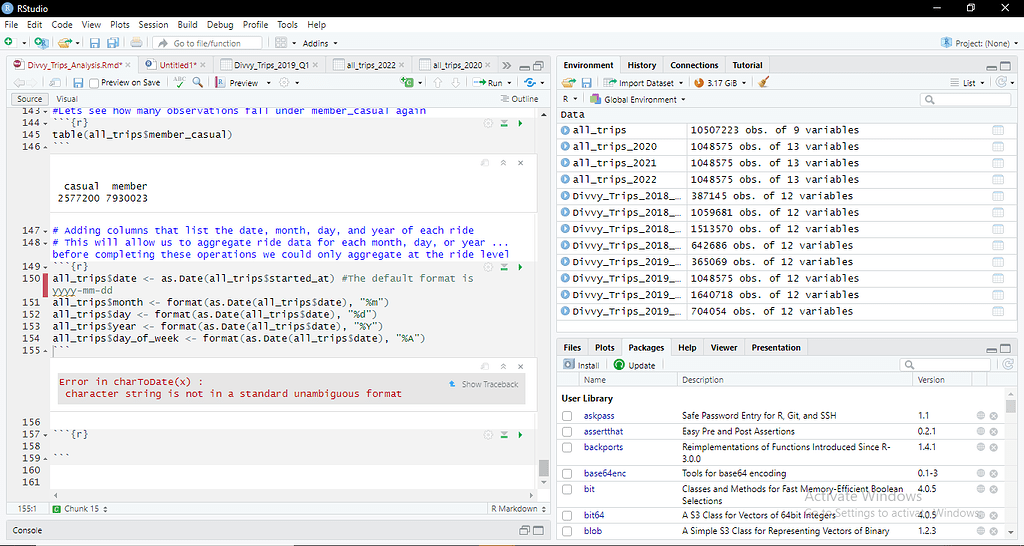Load workspace folder icon in Environment pane
The image size is (1024, 546).
click(568, 82)
